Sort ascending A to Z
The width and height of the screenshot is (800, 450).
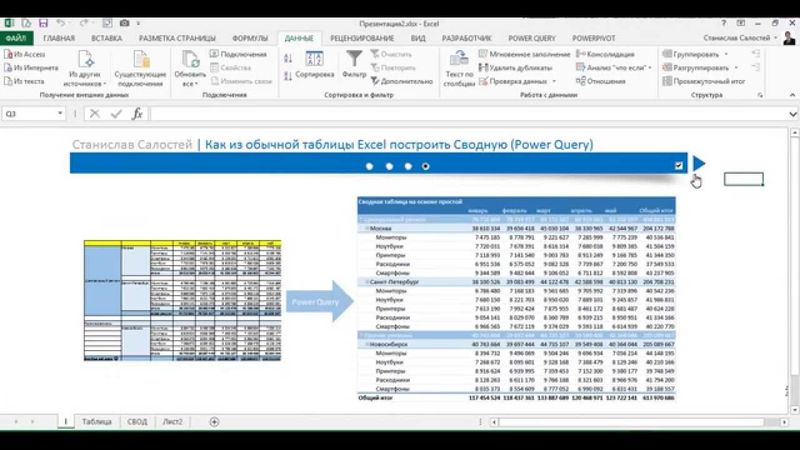point(288,59)
